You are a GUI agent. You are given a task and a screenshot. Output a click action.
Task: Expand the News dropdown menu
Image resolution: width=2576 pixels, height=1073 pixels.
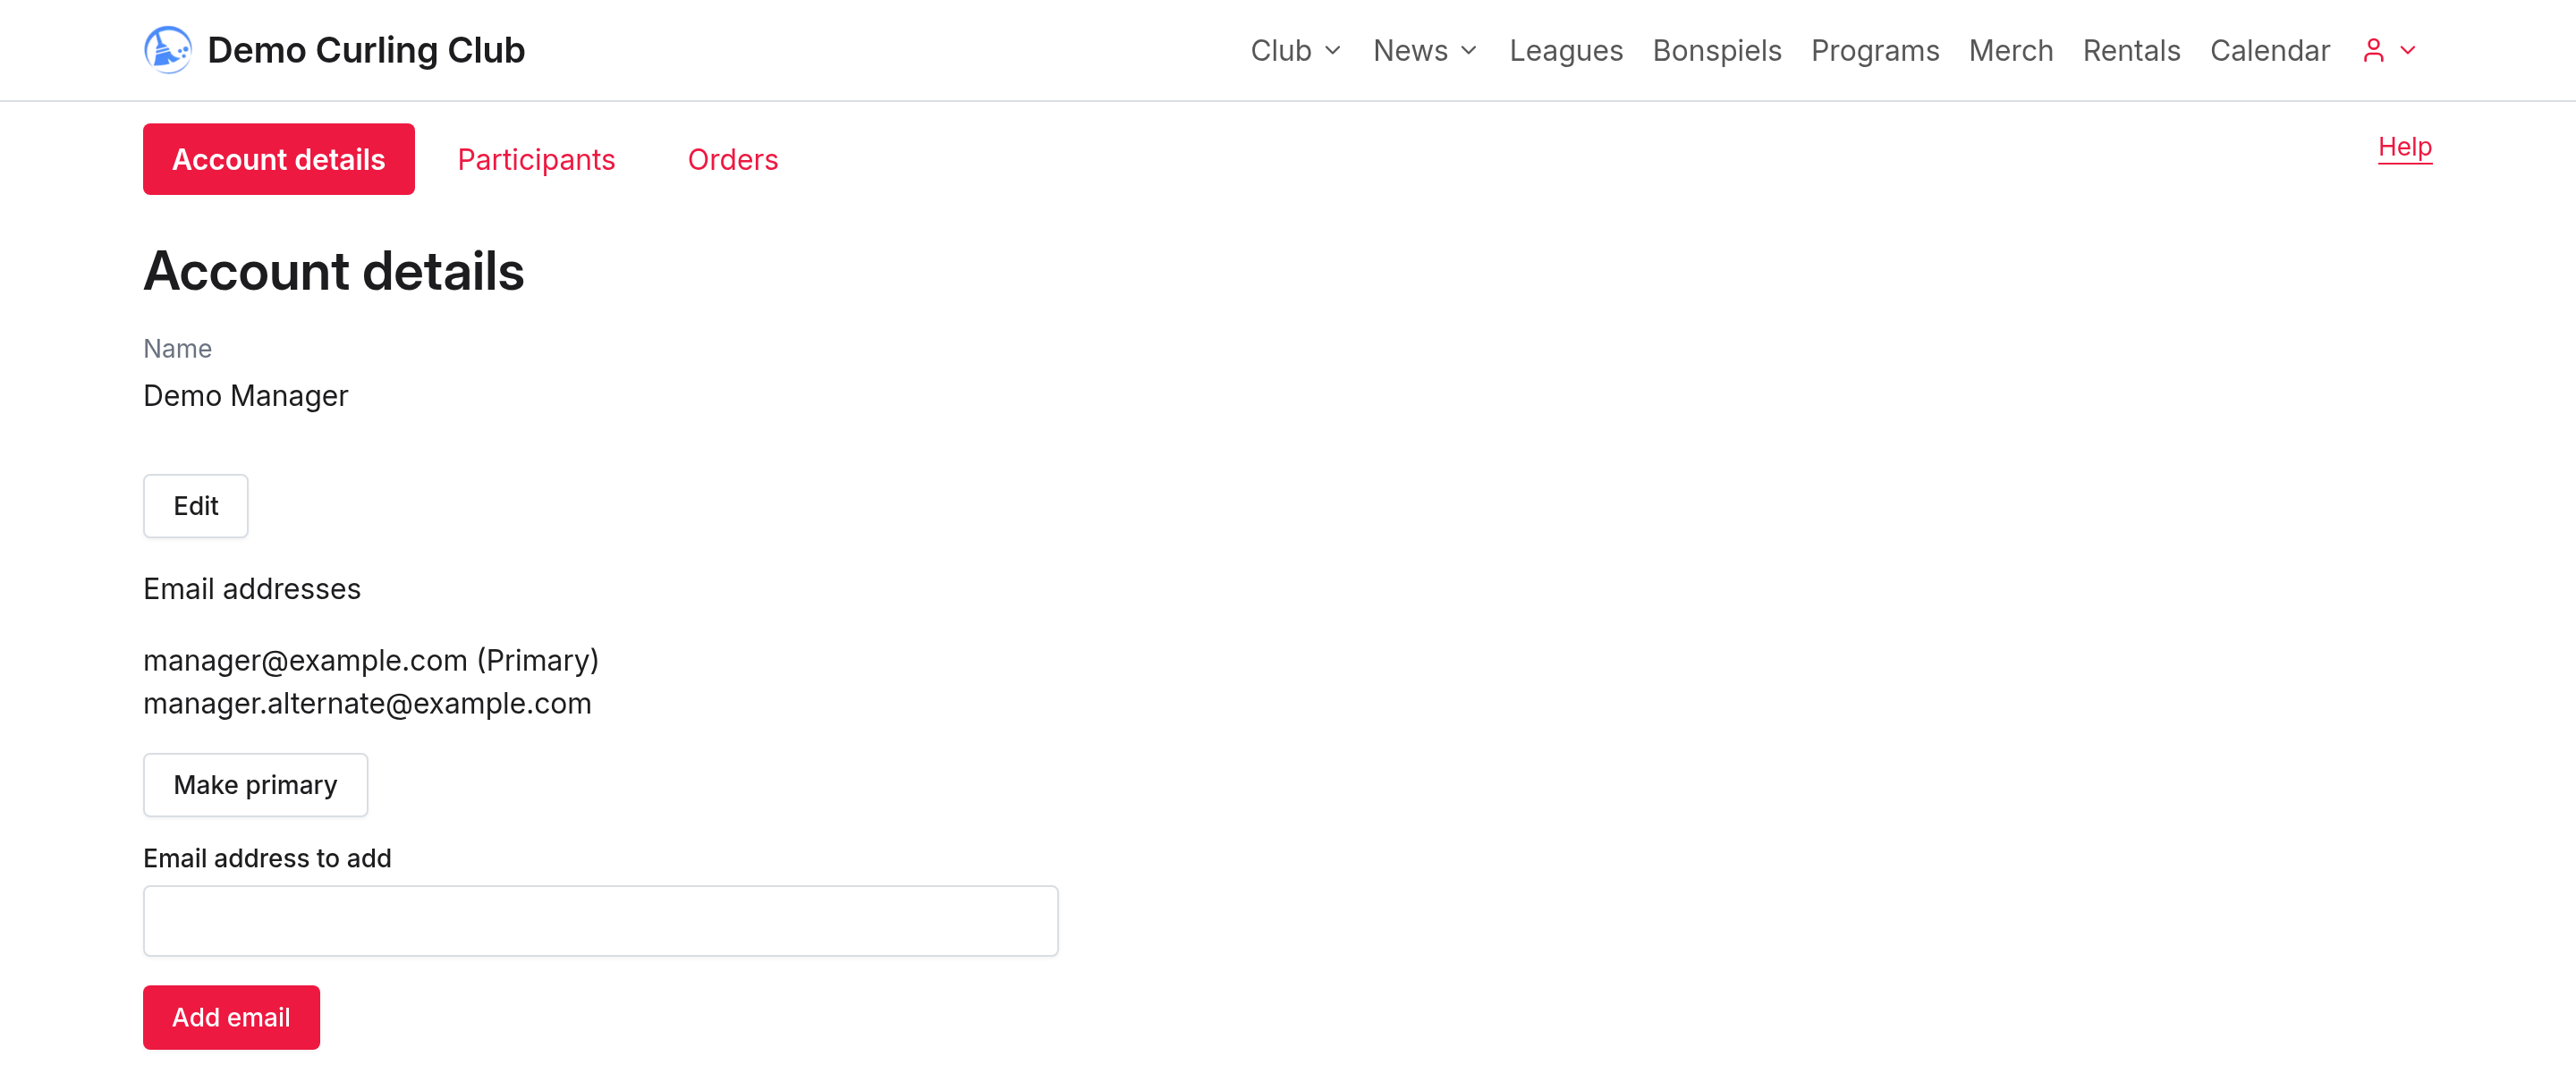[1425, 50]
